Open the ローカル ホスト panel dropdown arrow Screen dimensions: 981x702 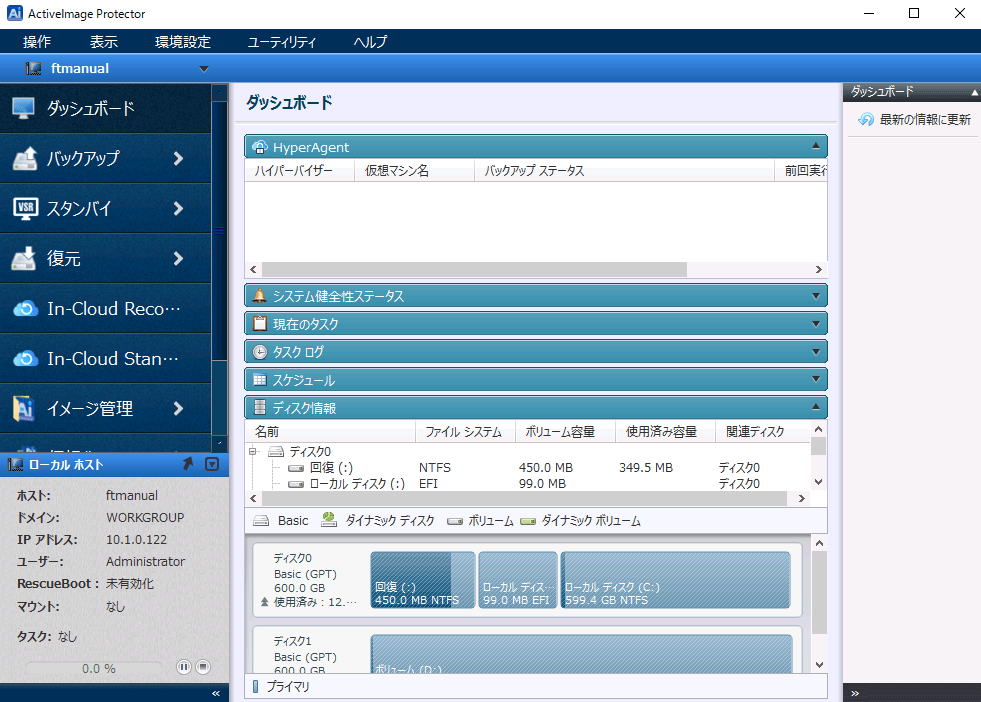(211, 464)
